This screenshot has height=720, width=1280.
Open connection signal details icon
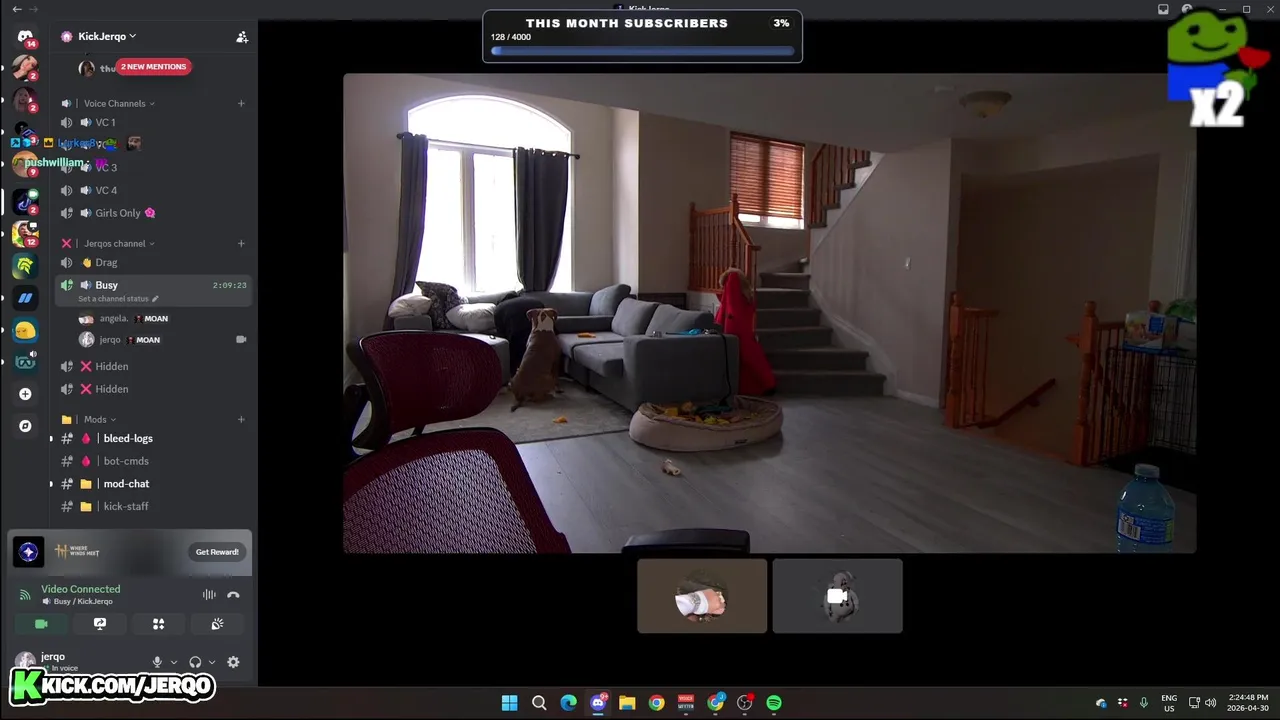pyautogui.click(x=25, y=595)
